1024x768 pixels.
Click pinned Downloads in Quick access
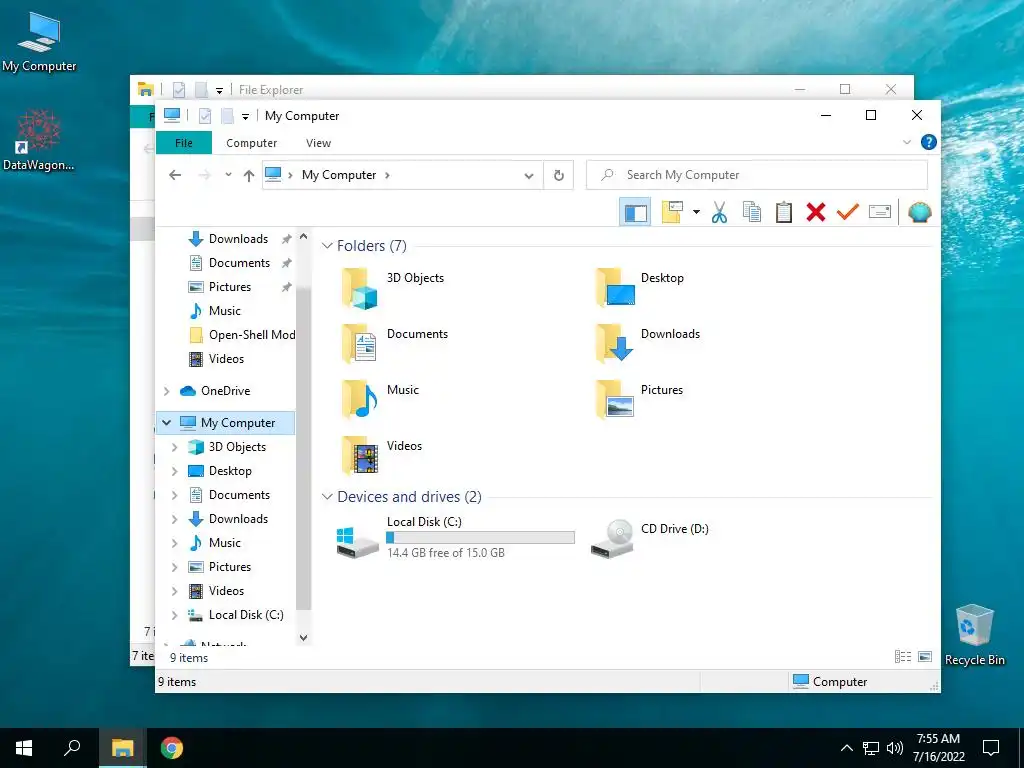238,239
